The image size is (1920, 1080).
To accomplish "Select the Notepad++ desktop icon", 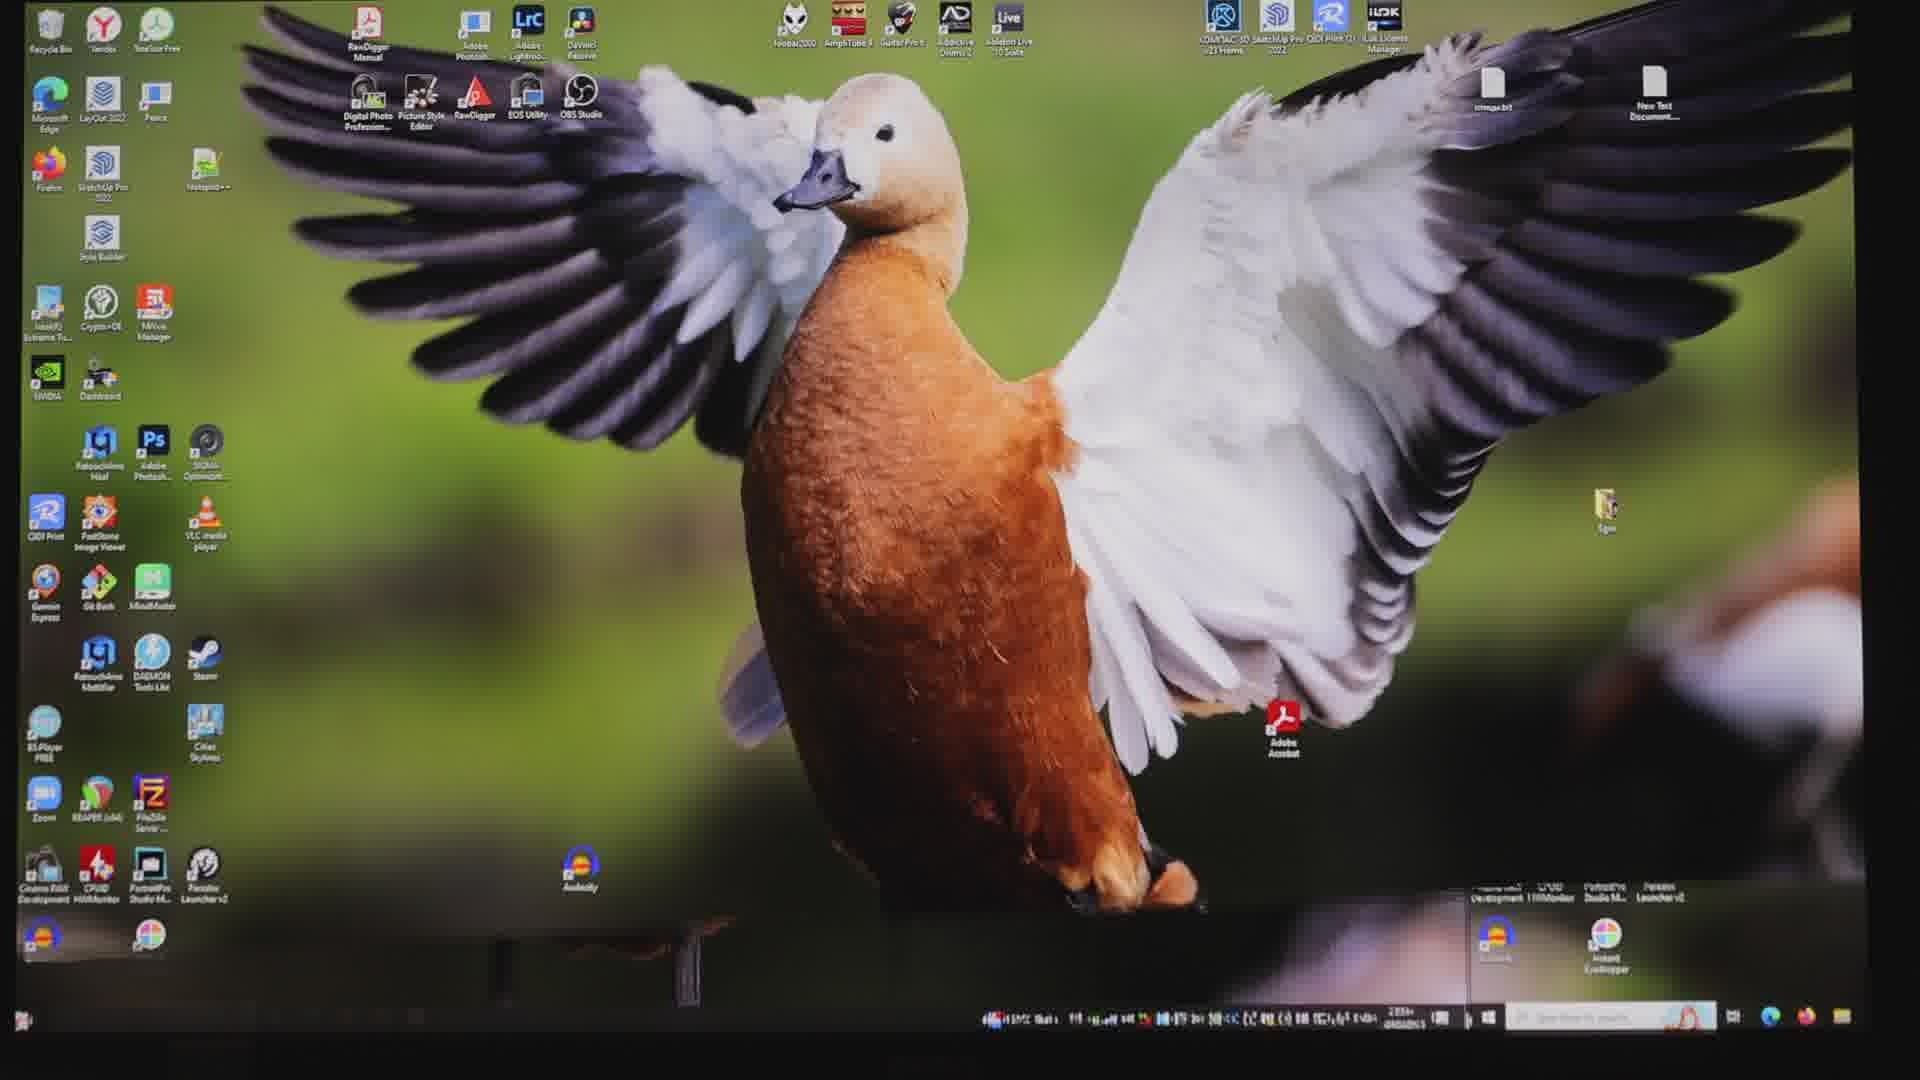I will (x=206, y=166).
